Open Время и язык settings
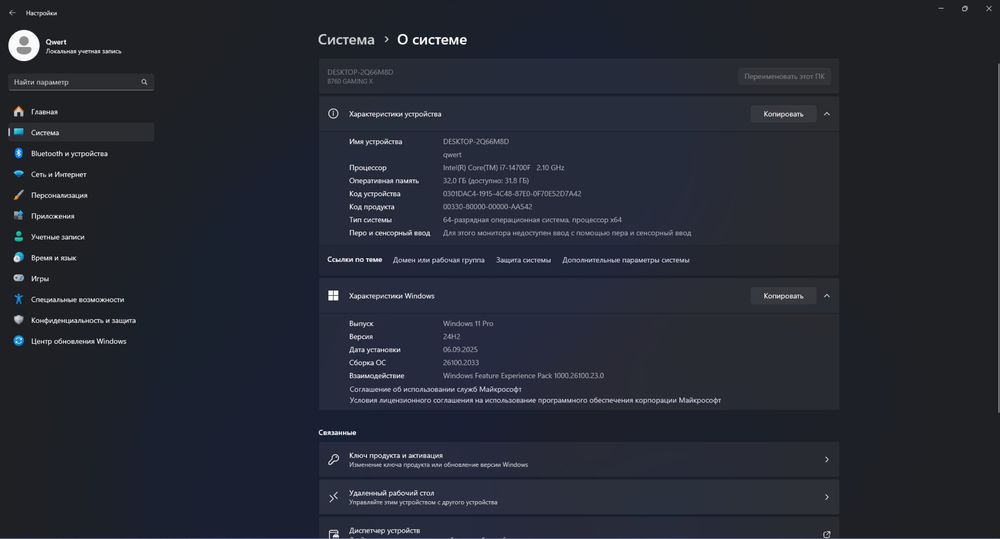The height and width of the screenshot is (539, 1000). click(81, 258)
